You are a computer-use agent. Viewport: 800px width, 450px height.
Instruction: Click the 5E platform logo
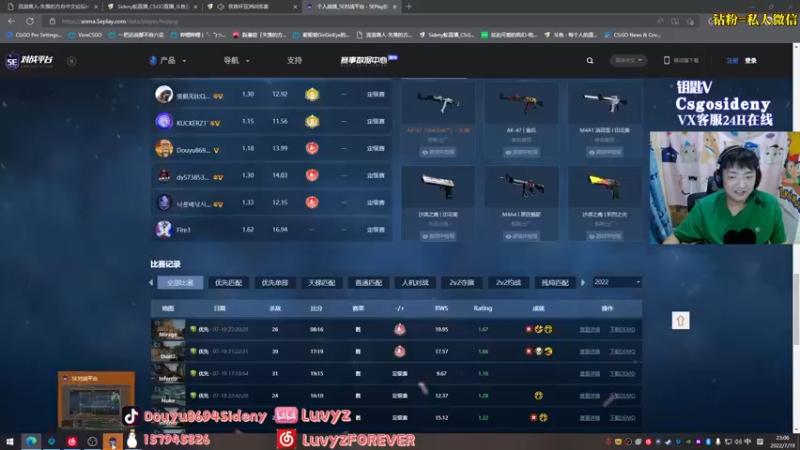[29, 61]
